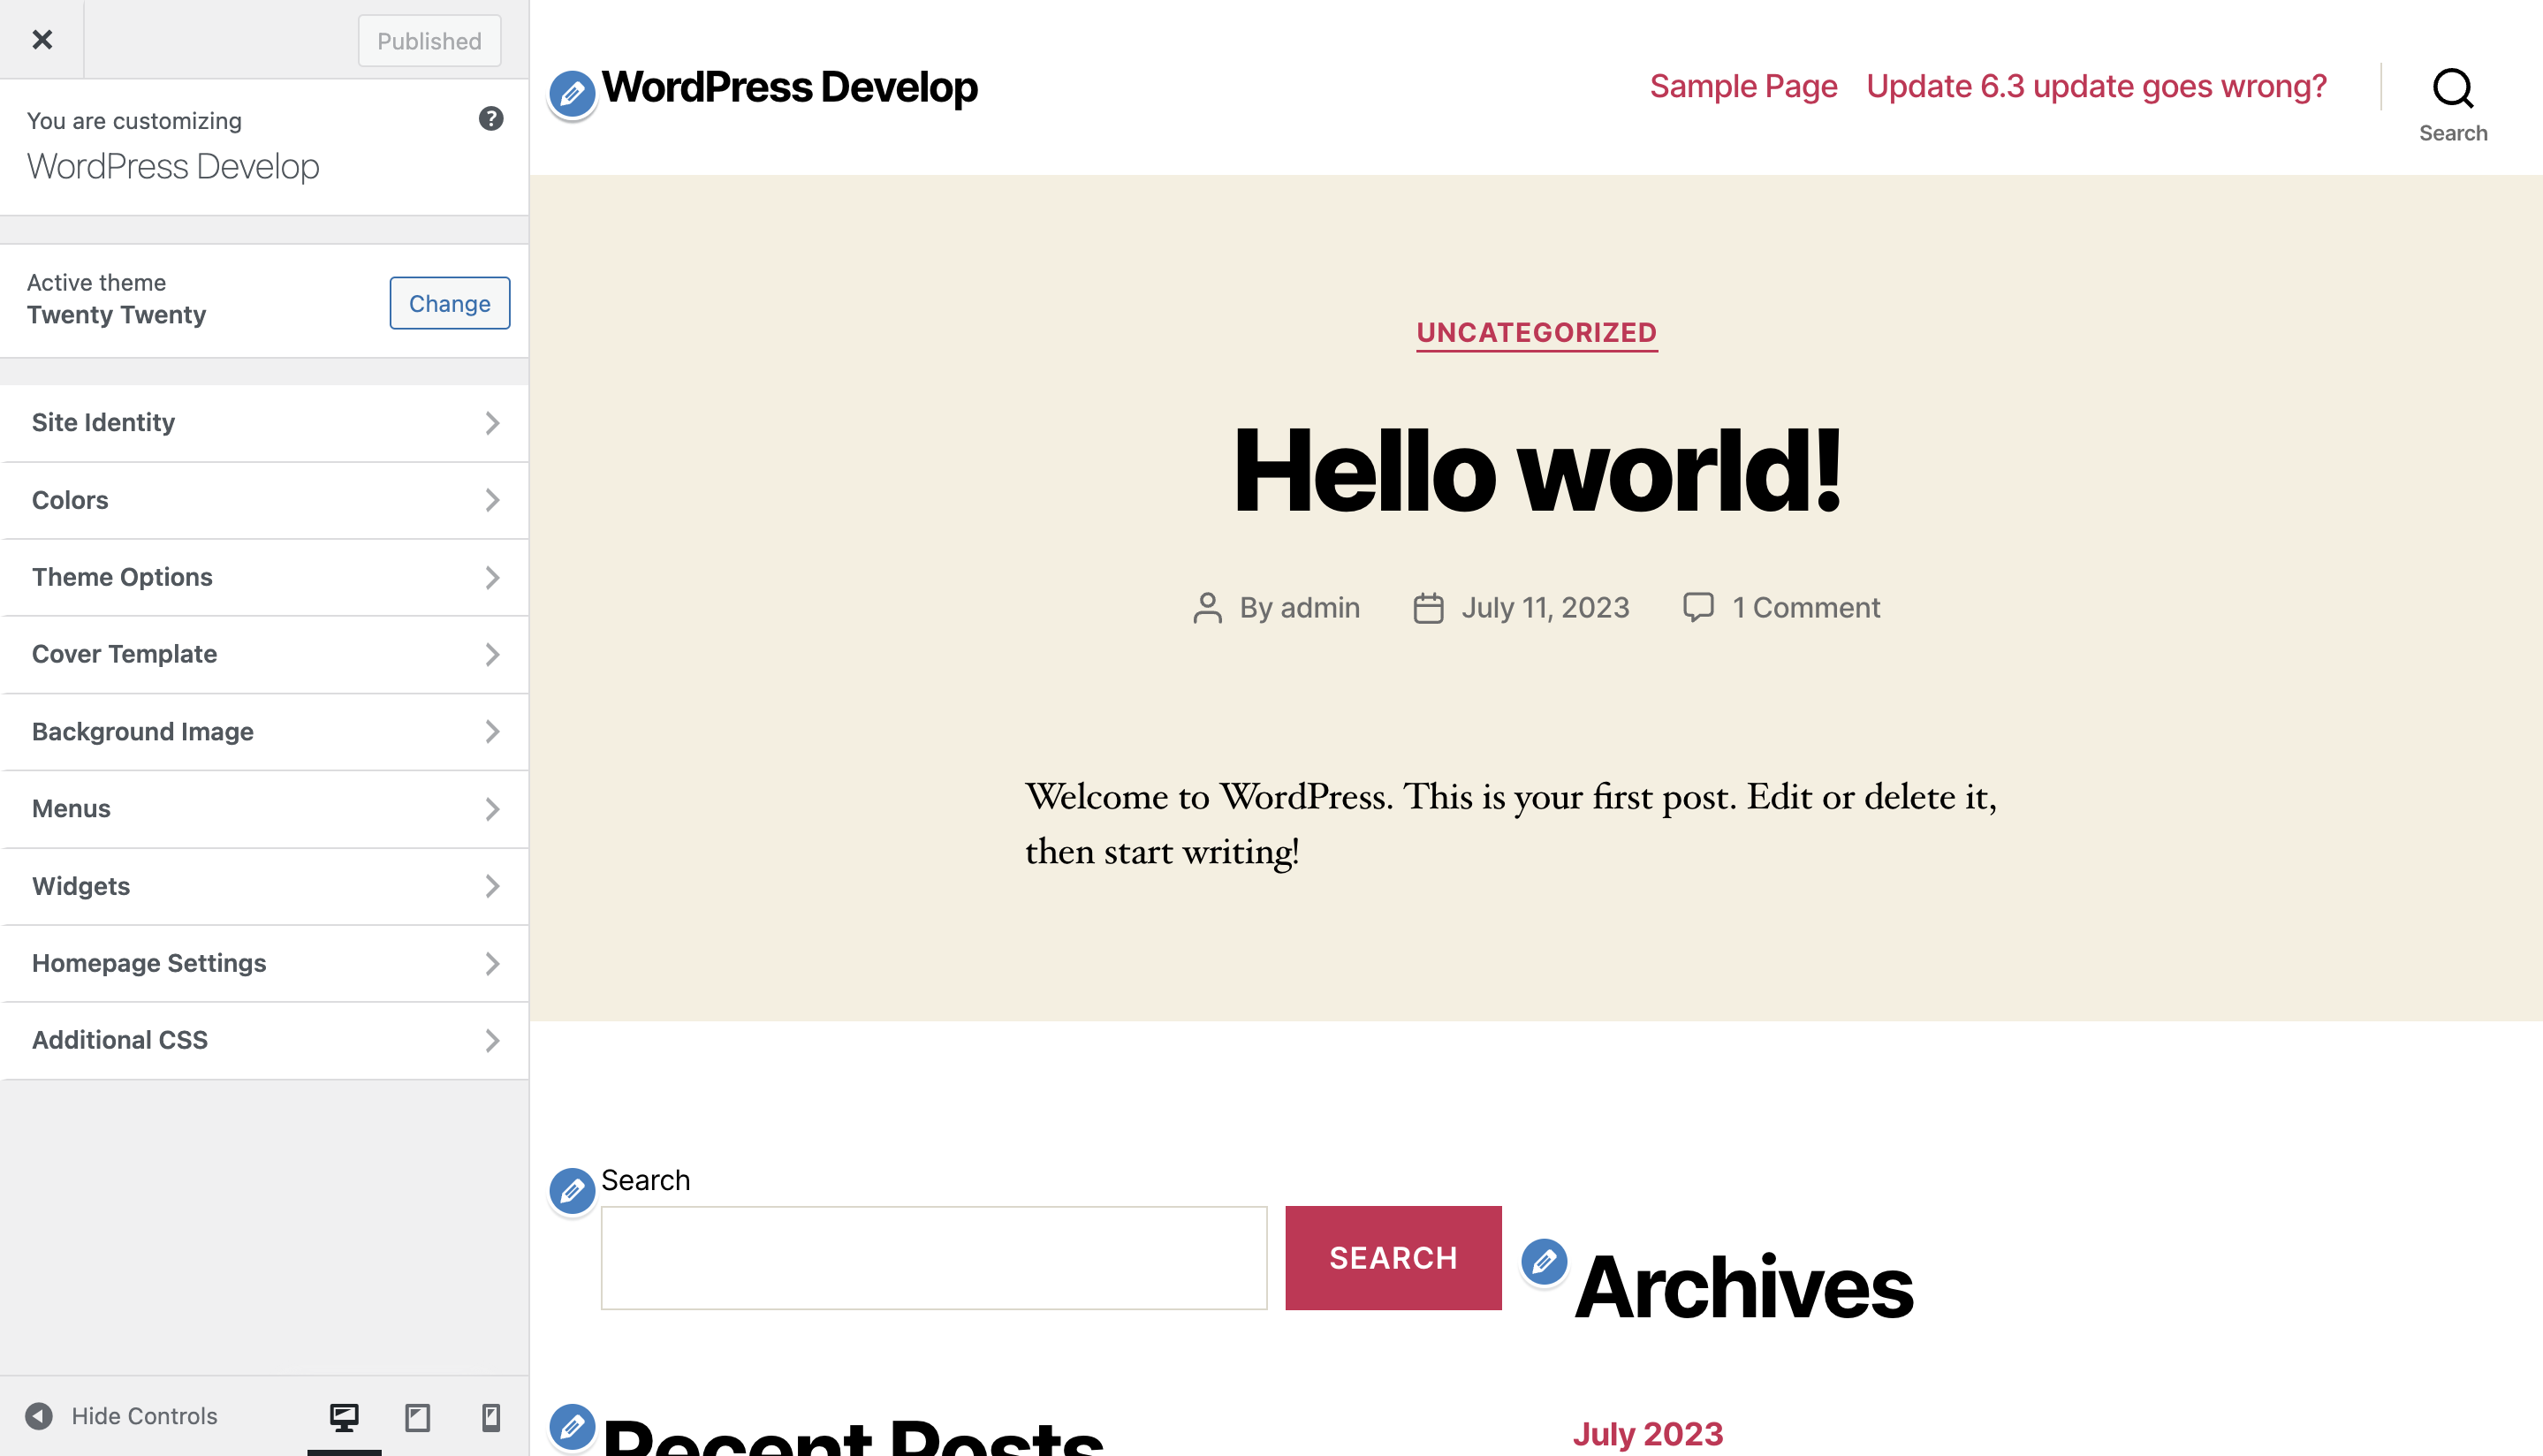The height and width of the screenshot is (1456, 2543).
Task: Toggle the desktop preview mode
Action: pyautogui.click(x=344, y=1418)
